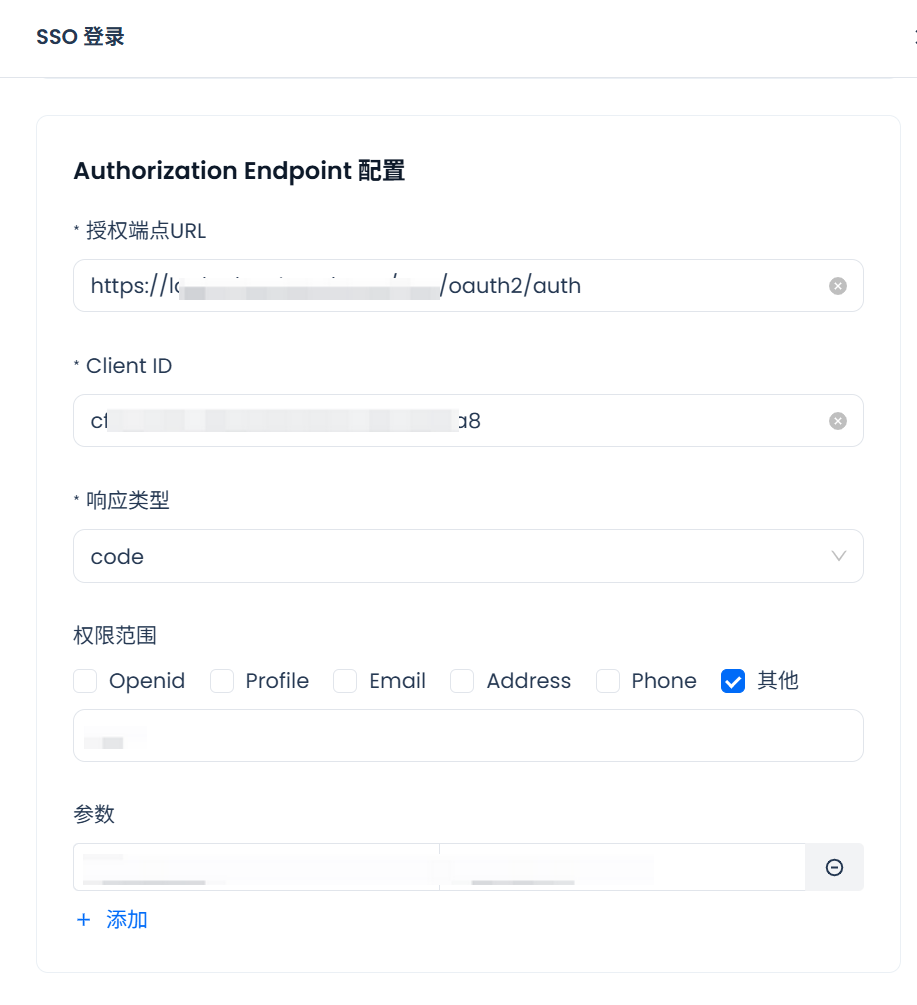Clear the Client ID field
The image size is (917, 1005).
point(838,421)
